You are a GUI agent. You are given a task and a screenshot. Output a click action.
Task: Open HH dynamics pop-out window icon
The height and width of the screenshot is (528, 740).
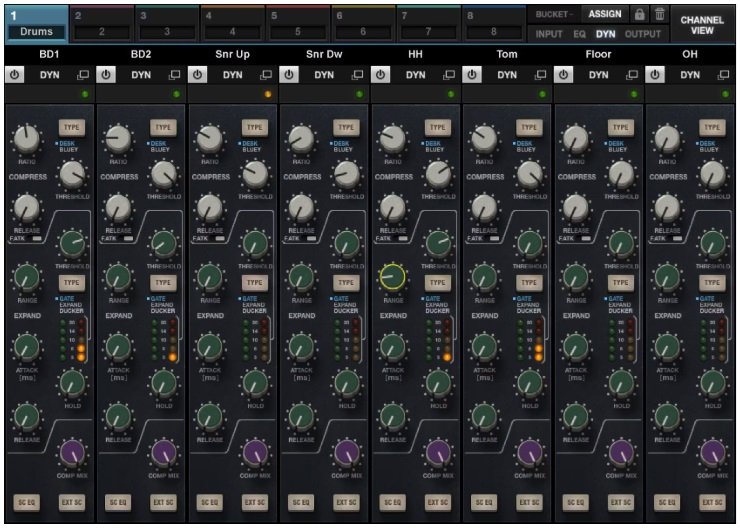click(449, 75)
